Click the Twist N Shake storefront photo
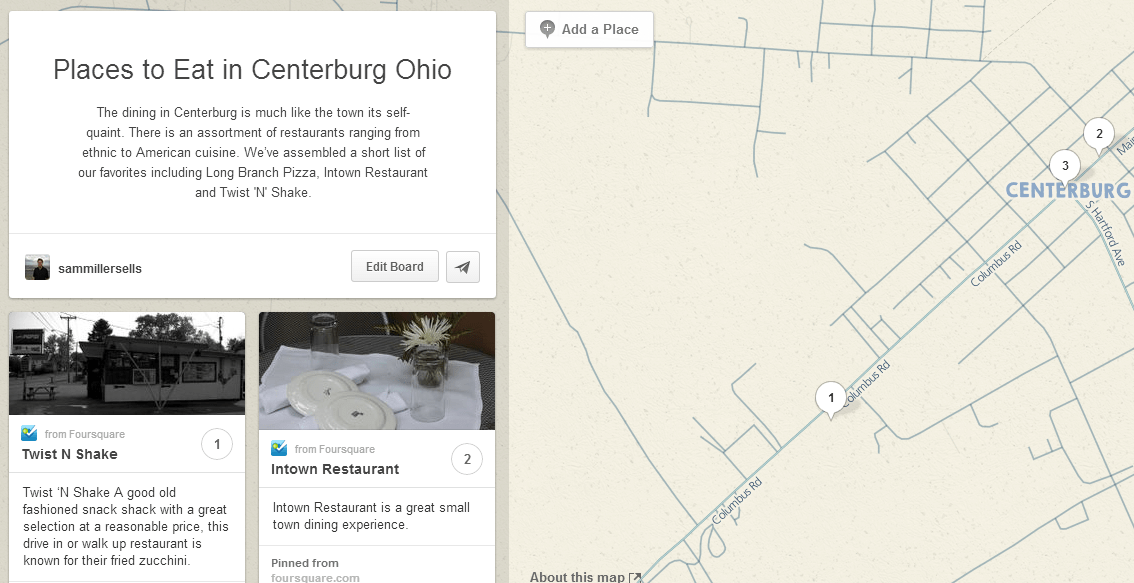The width and height of the screenshot is (1134, 583). coord(126,363)
